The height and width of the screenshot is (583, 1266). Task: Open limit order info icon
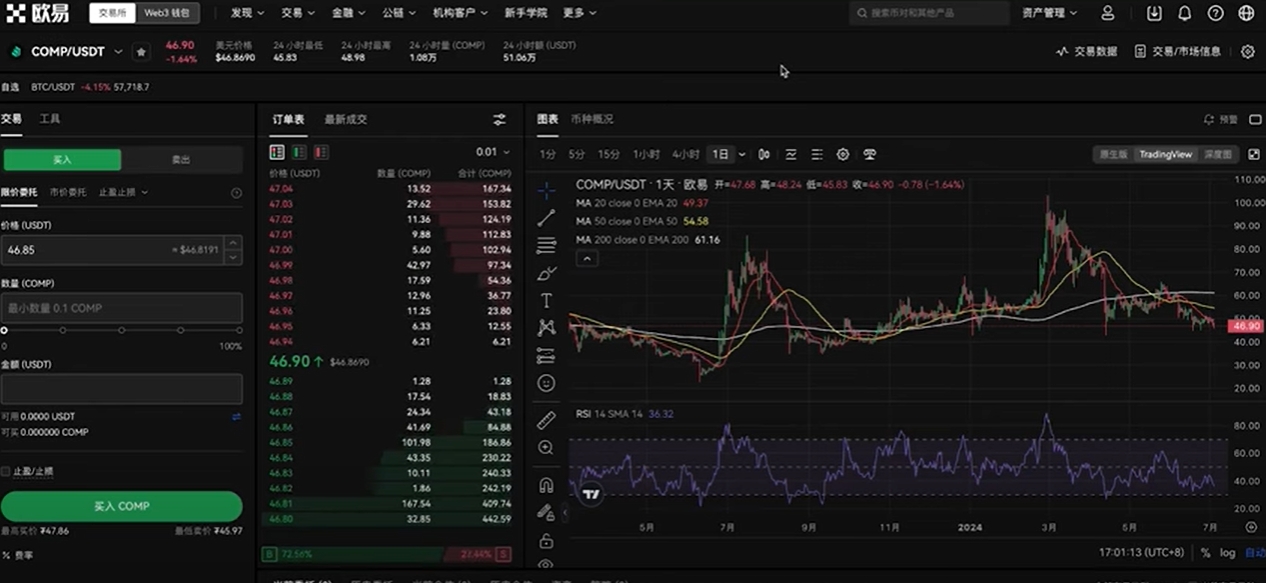coord(236,192)
